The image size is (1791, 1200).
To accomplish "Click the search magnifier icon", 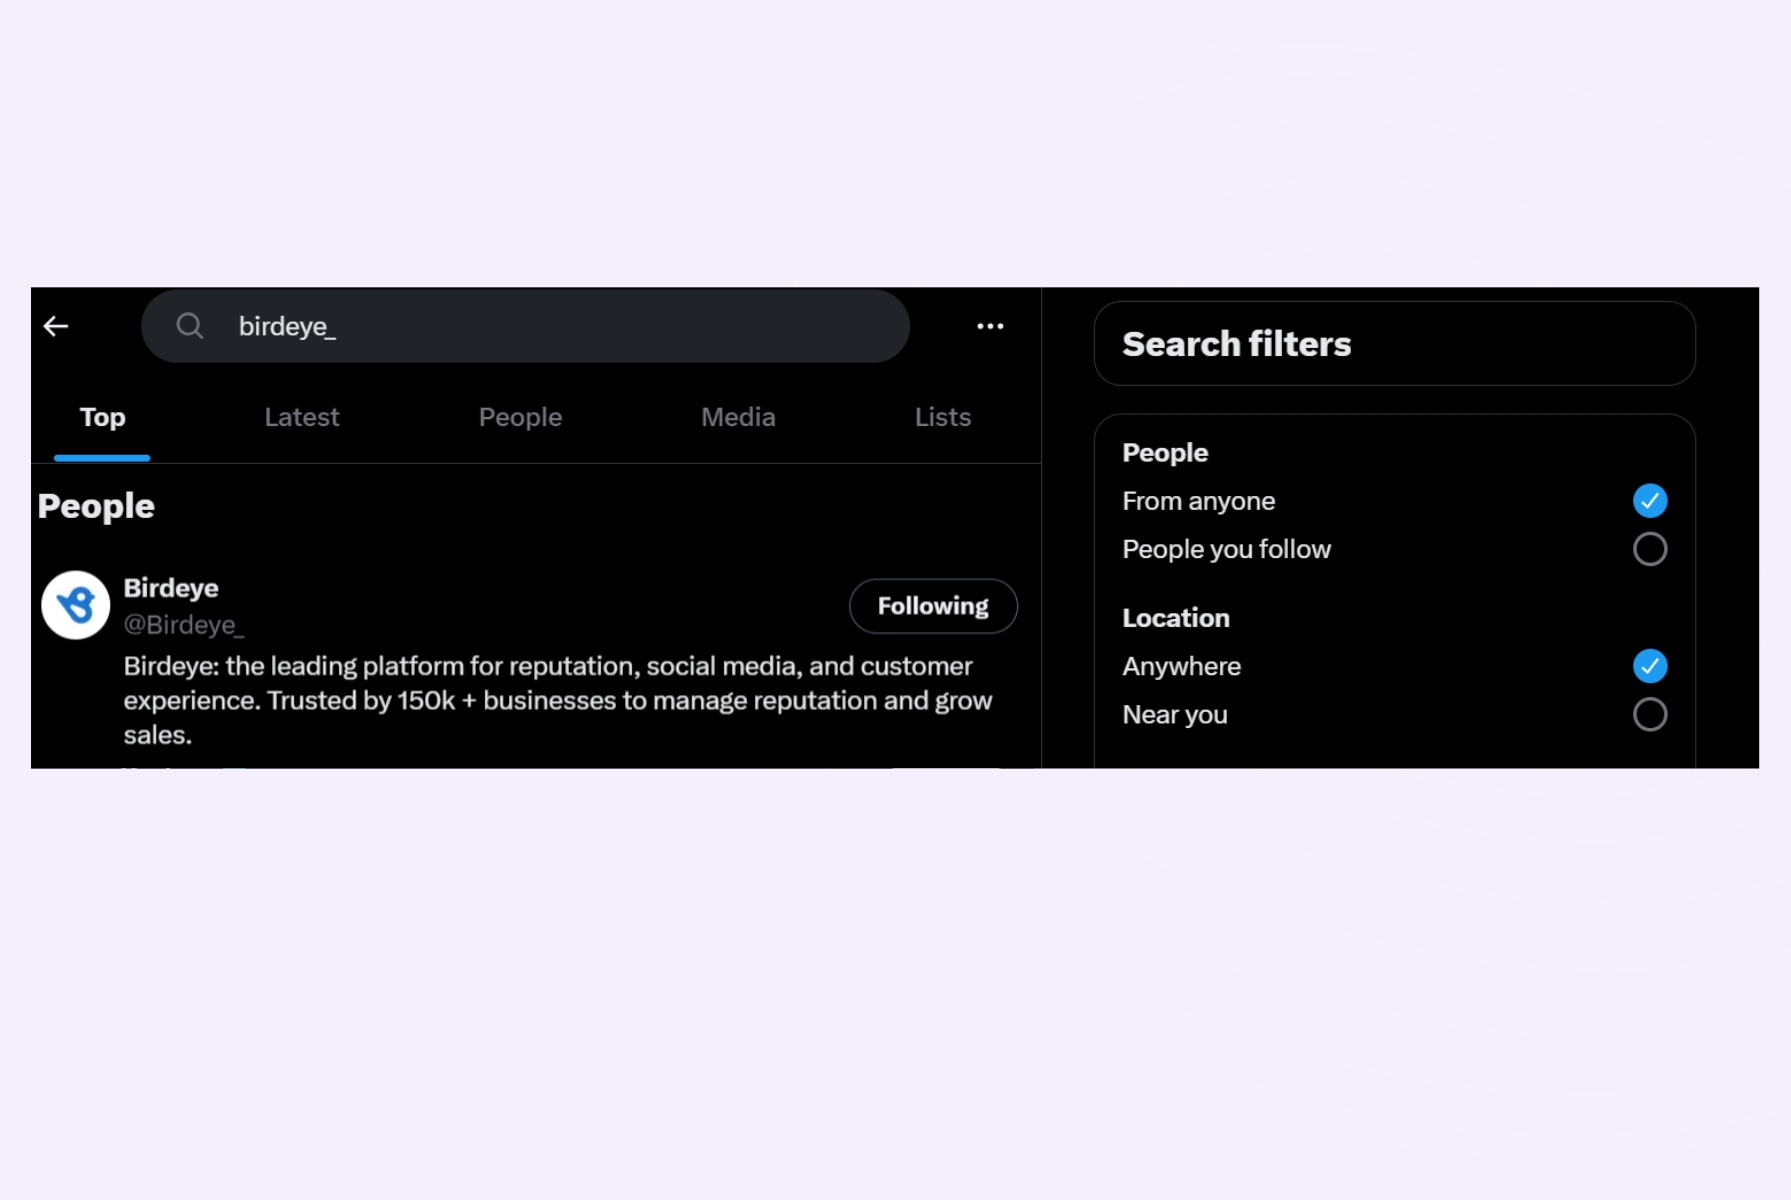I will coord(190,326).
